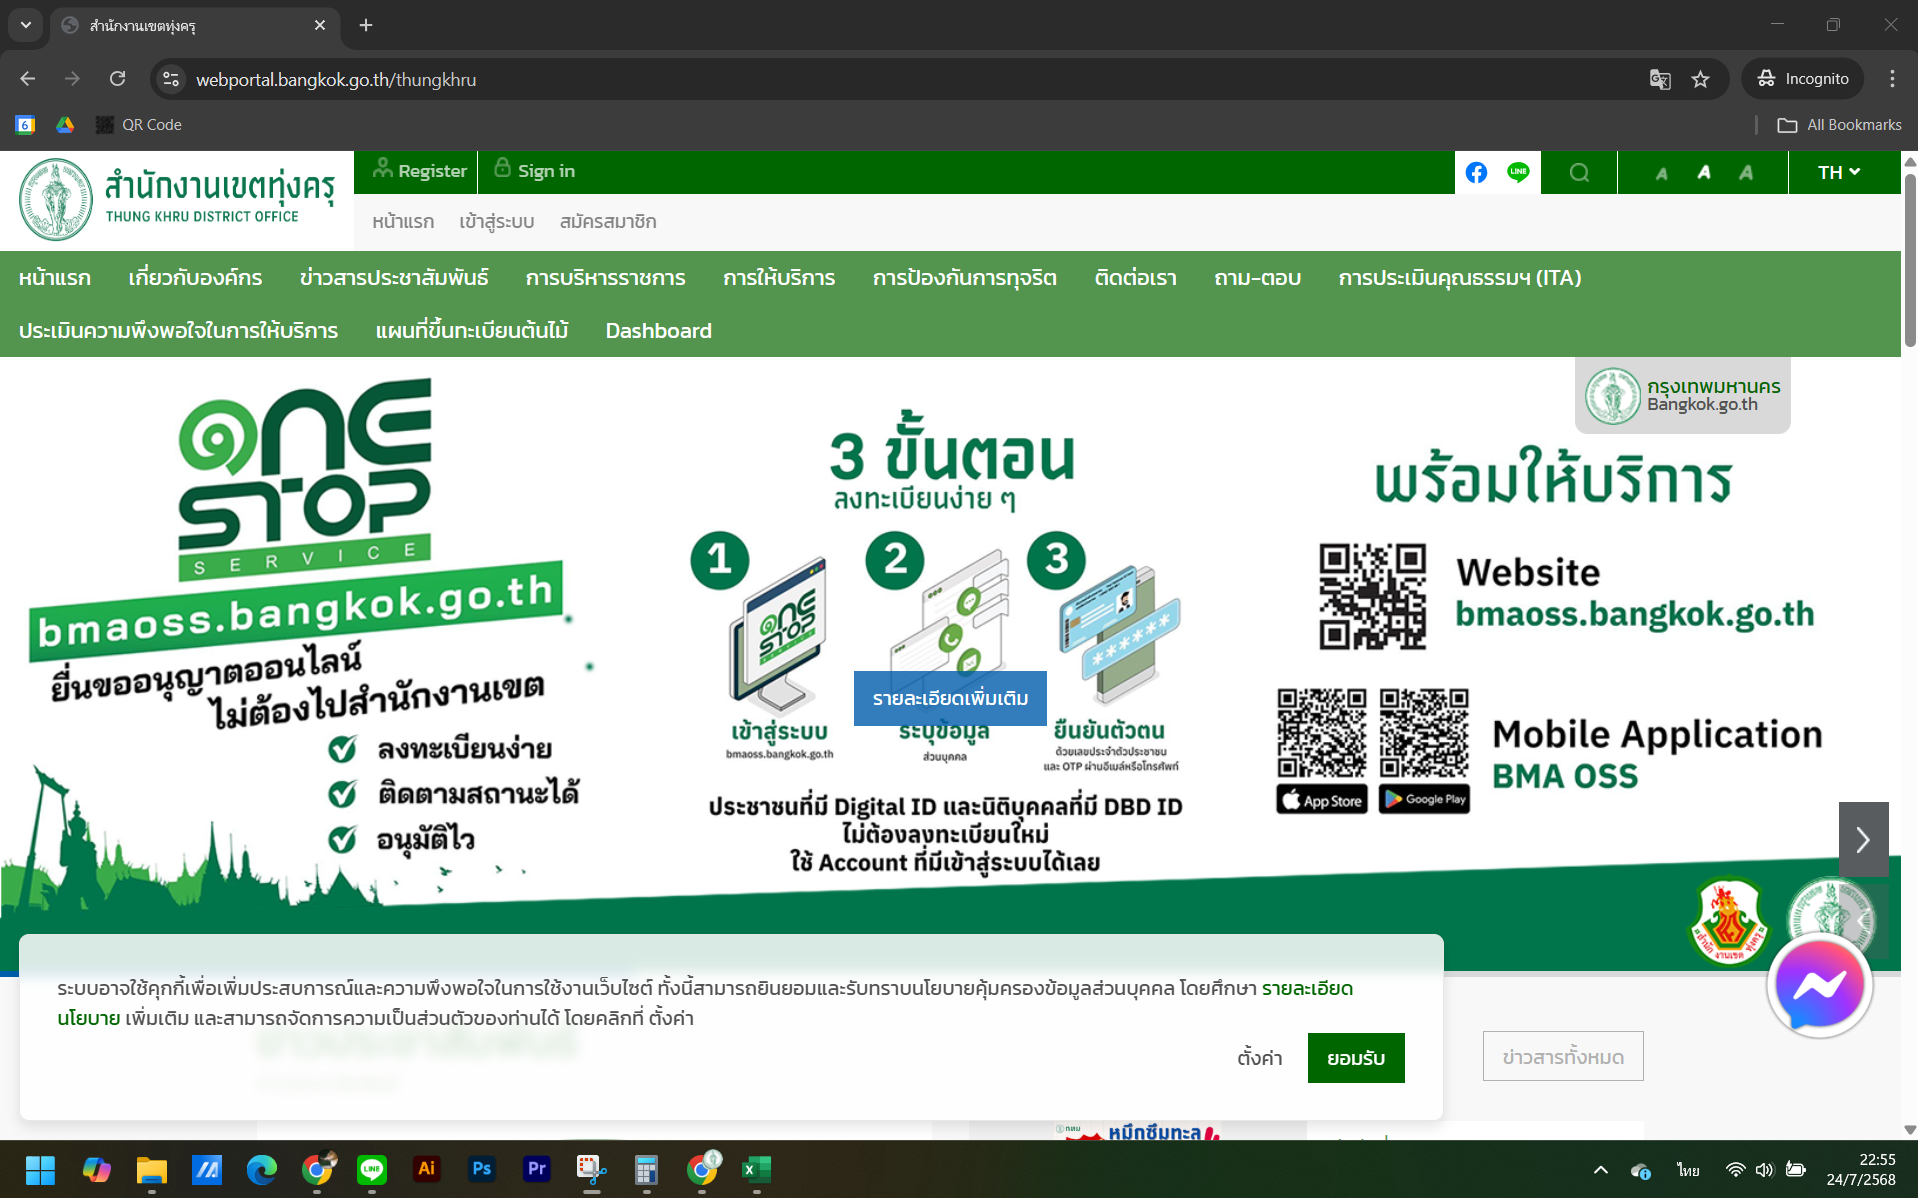Open a new browser tab

coord(366,25)
